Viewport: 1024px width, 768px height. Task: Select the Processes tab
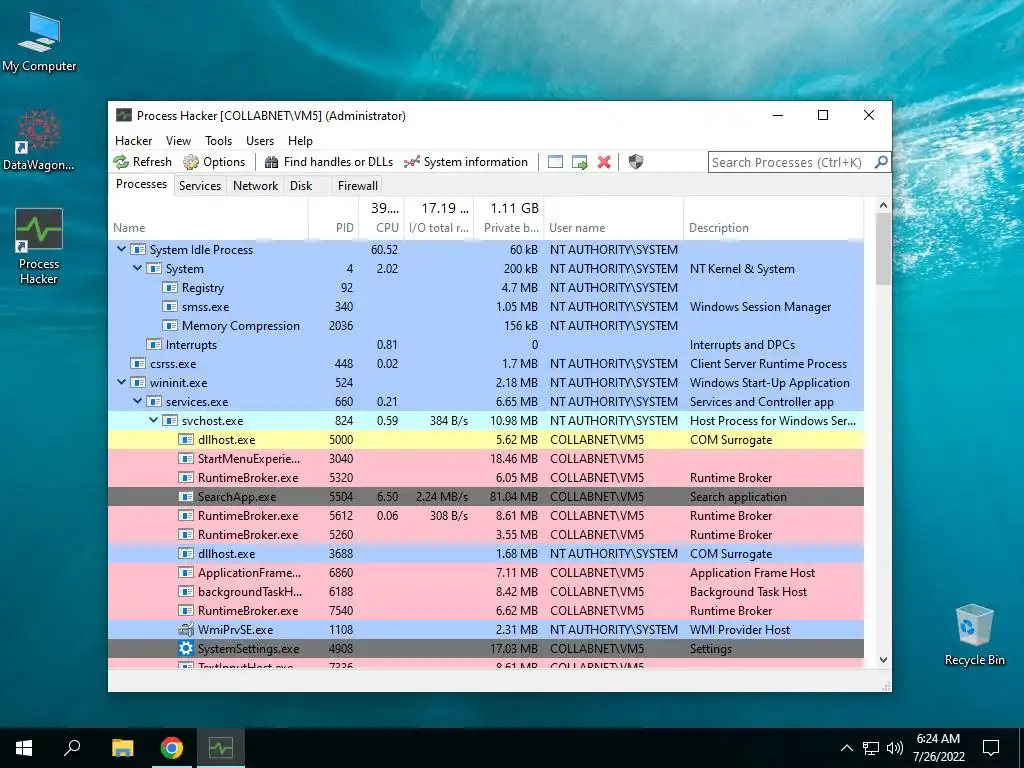tap(141, 184)
